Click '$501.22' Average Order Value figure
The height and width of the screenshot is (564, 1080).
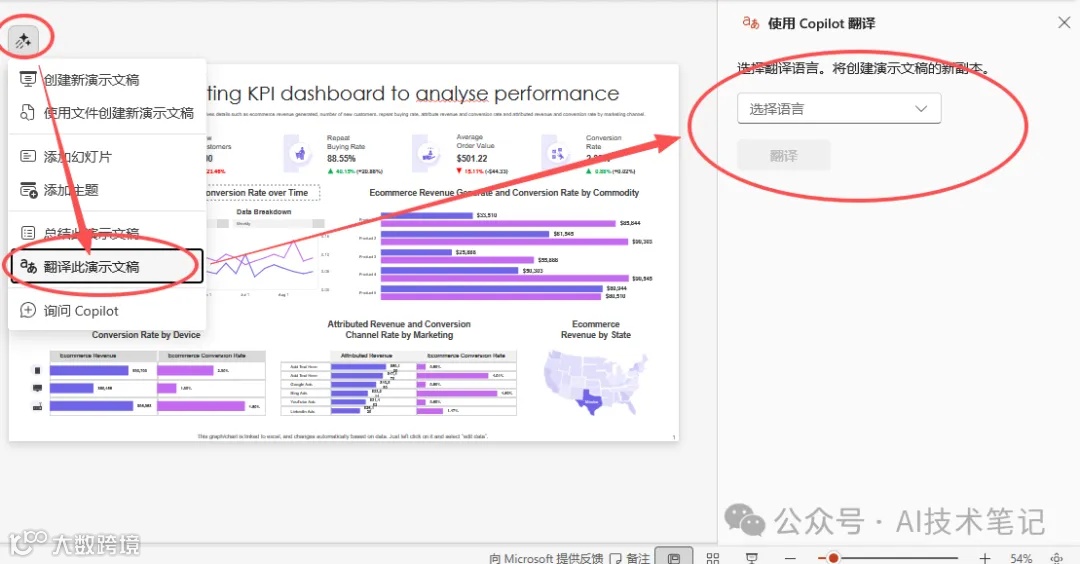click(472, 158)
